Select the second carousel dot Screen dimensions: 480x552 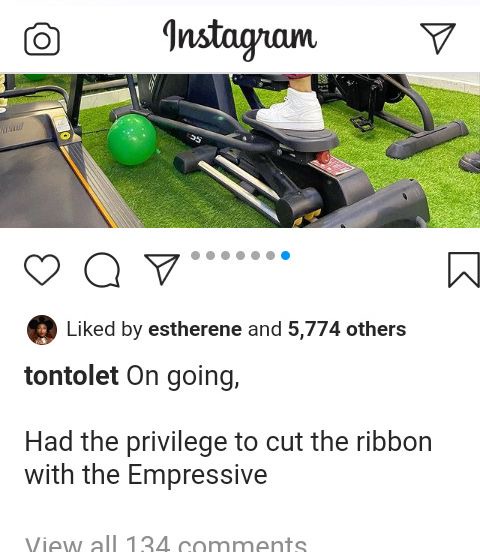point(210,255)
